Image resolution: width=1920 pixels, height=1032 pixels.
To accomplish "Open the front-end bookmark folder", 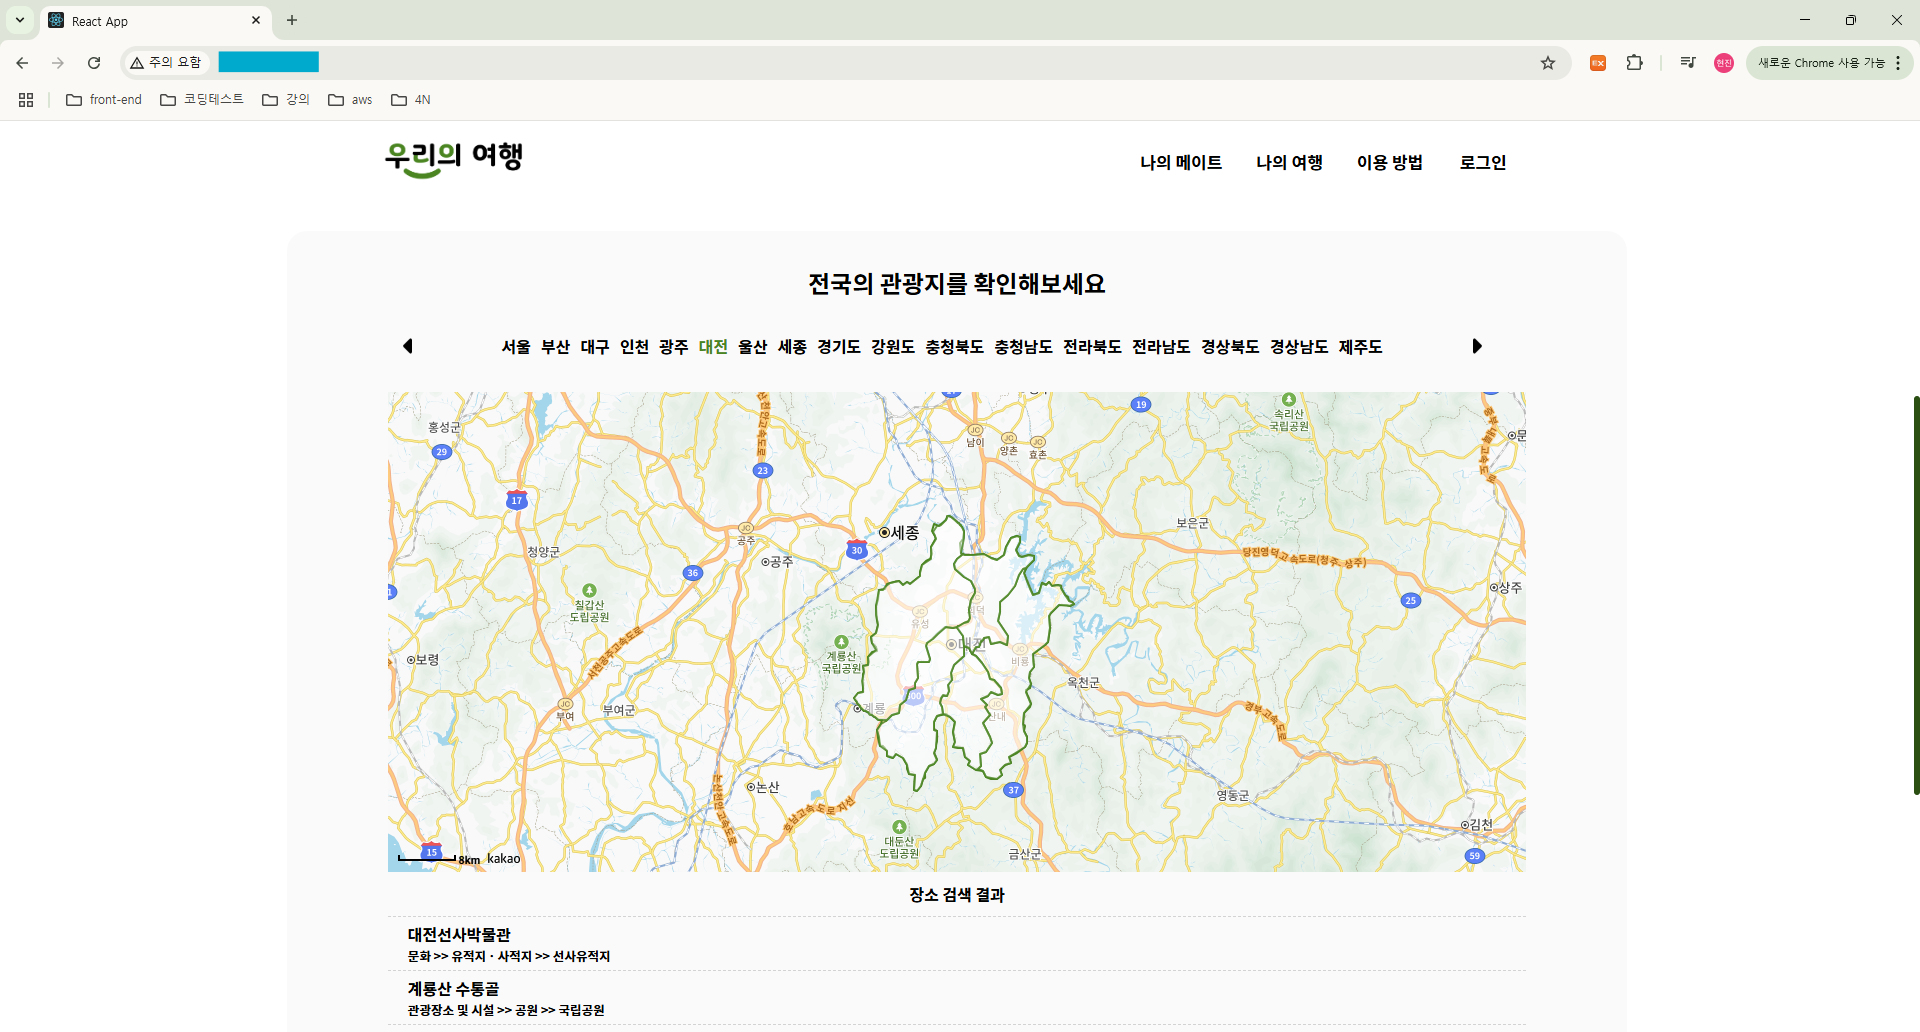I will tap(104, 100).
